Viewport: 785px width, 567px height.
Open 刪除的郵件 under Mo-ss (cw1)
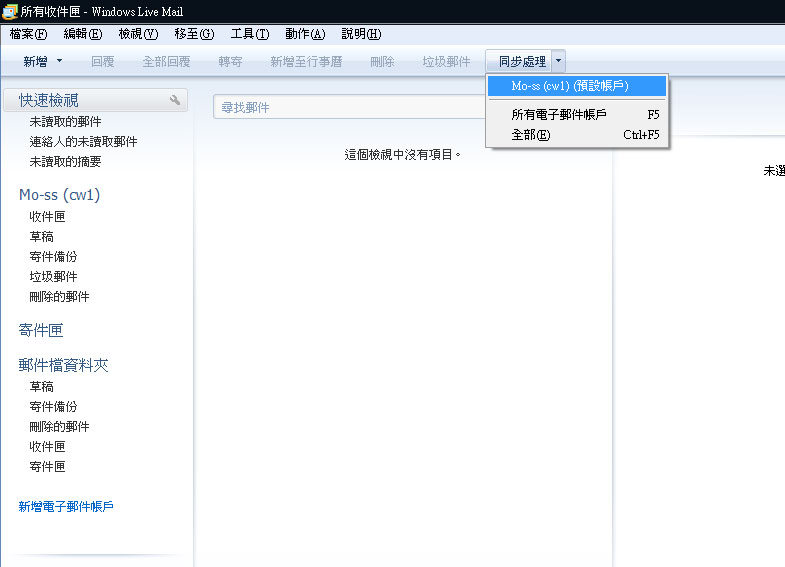(59, 297)
